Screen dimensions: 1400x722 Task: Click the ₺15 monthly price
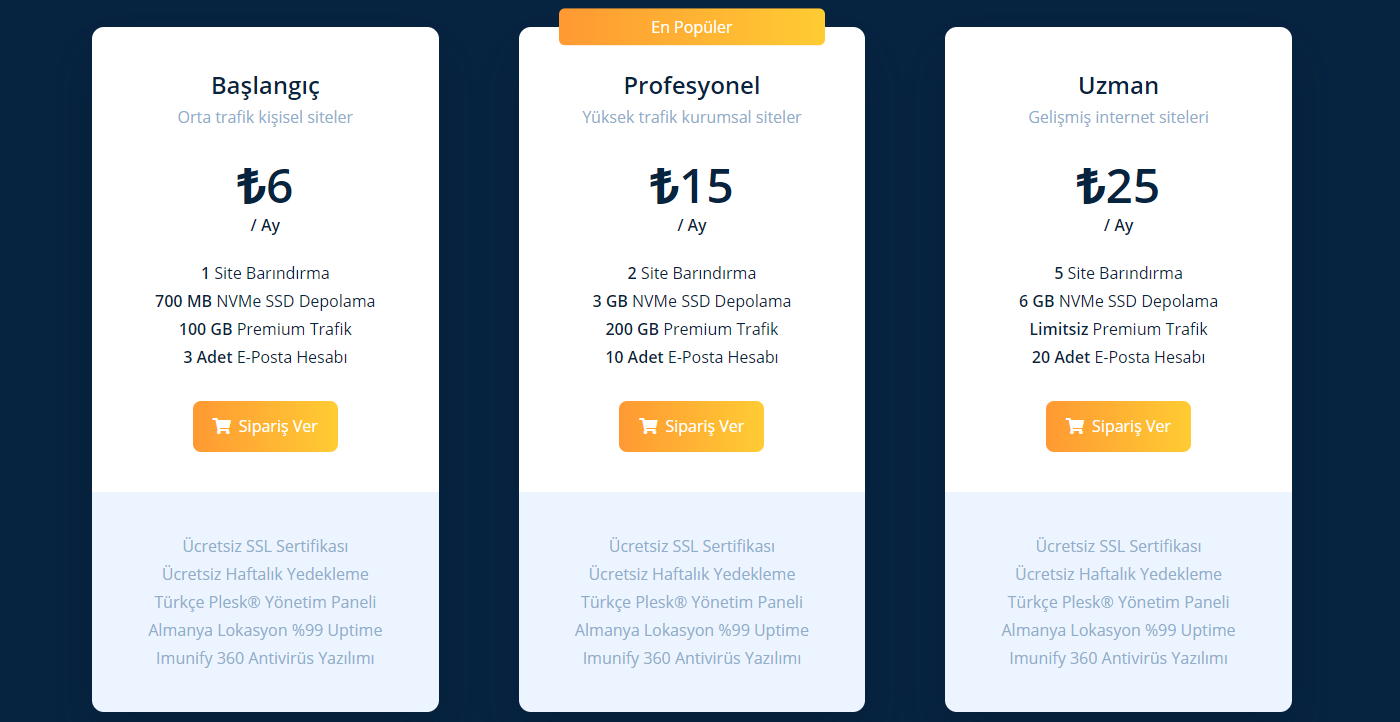coord(692,187)
